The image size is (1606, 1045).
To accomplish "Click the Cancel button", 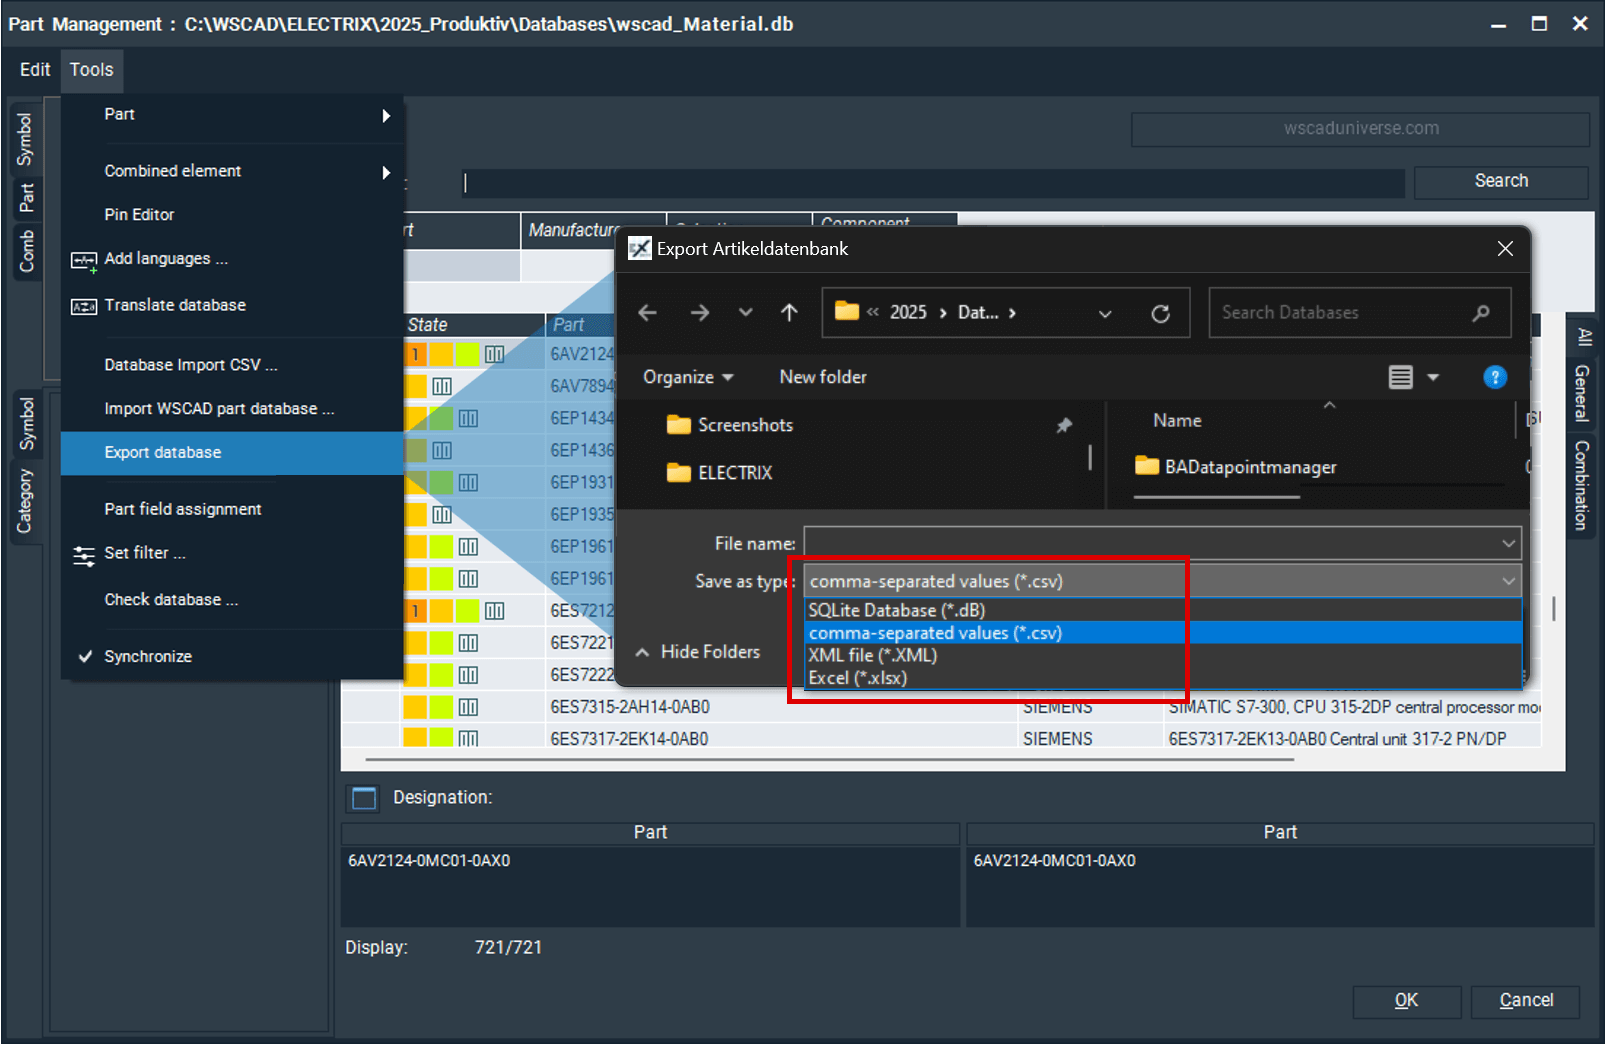I will (1525, 1001).
